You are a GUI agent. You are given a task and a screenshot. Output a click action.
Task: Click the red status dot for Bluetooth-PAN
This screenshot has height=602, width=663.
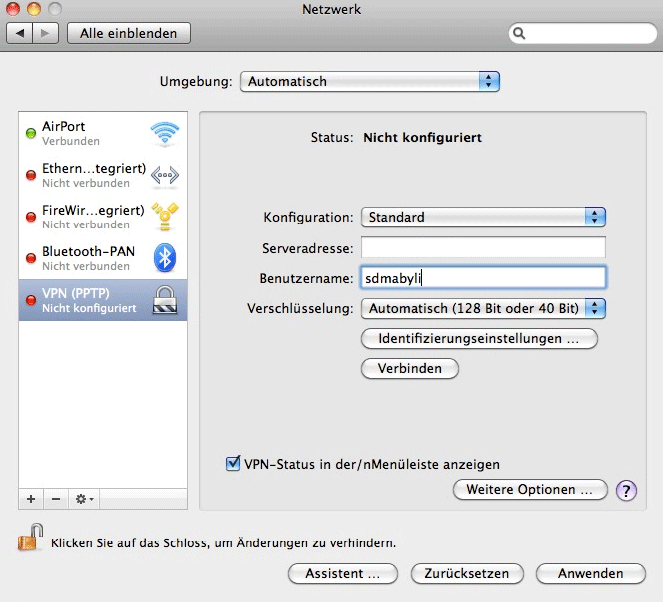[x=31, y=258]
